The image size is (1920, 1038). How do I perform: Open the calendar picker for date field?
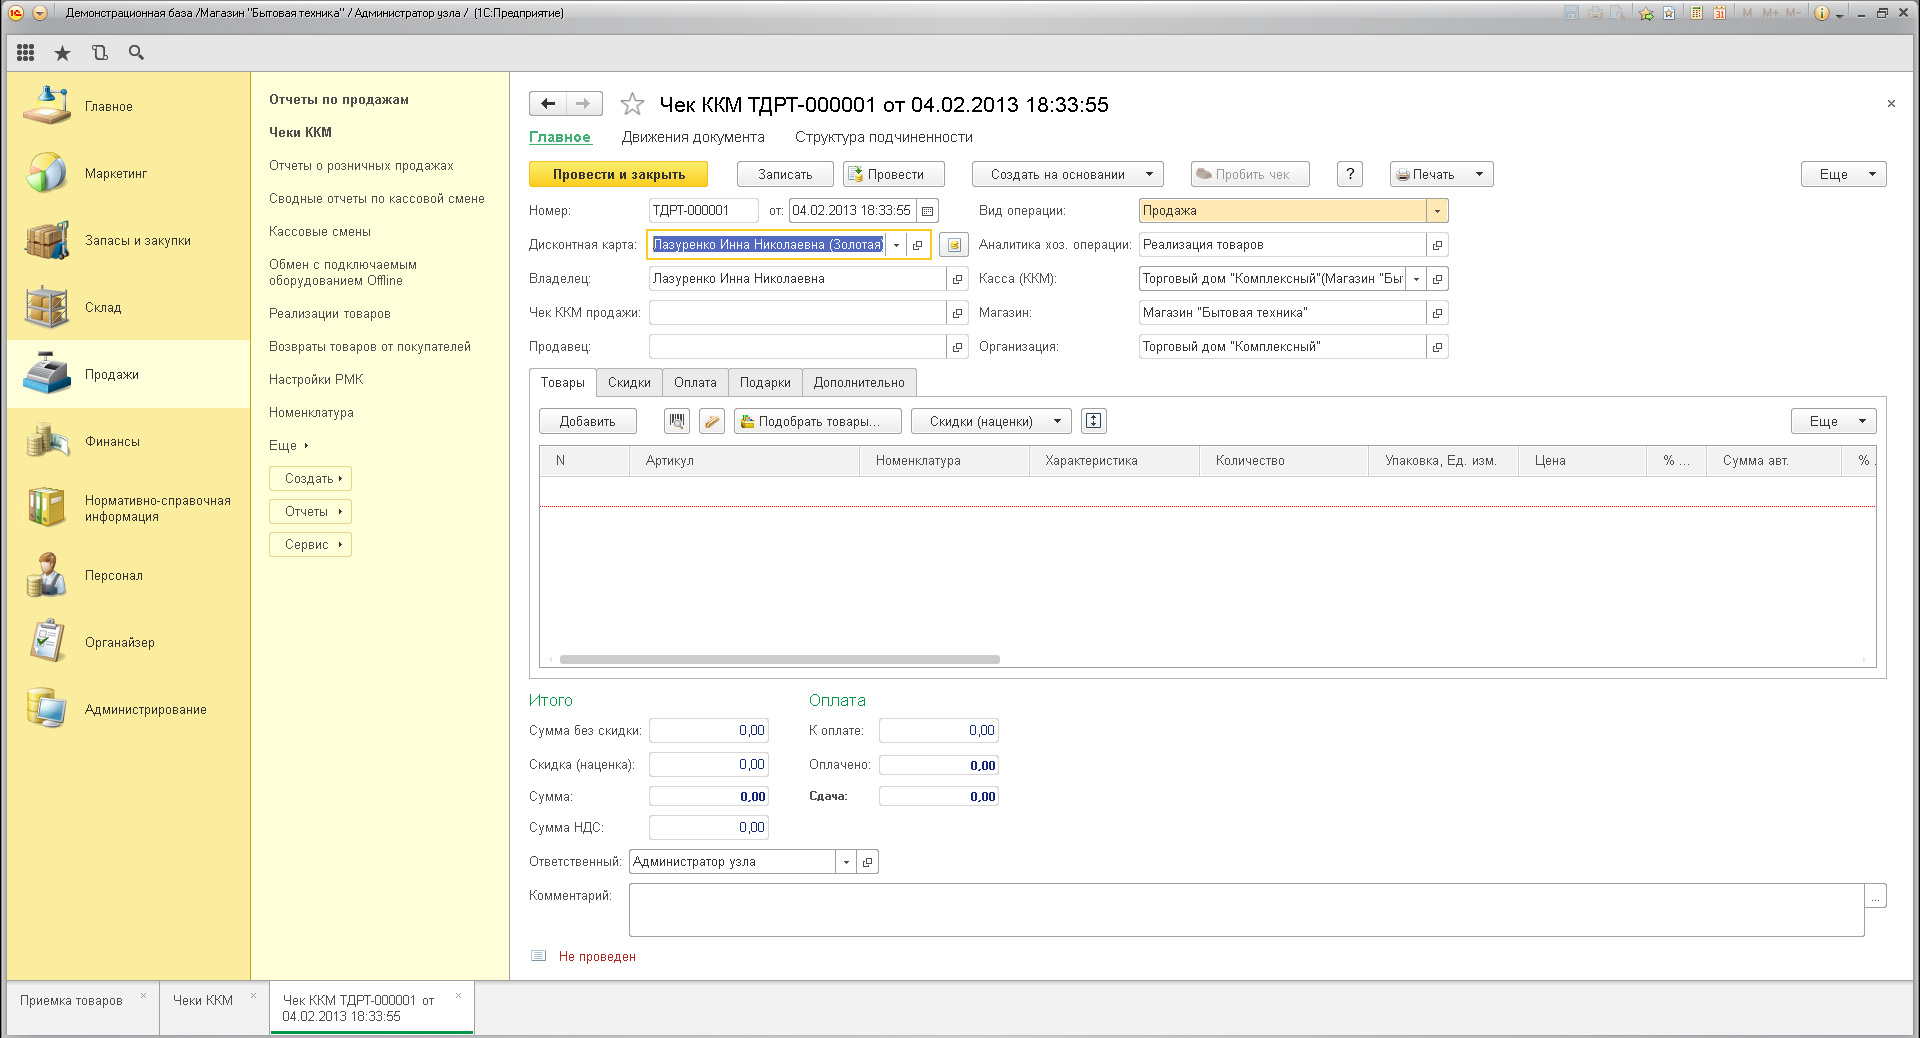click(x=927, y=211)
